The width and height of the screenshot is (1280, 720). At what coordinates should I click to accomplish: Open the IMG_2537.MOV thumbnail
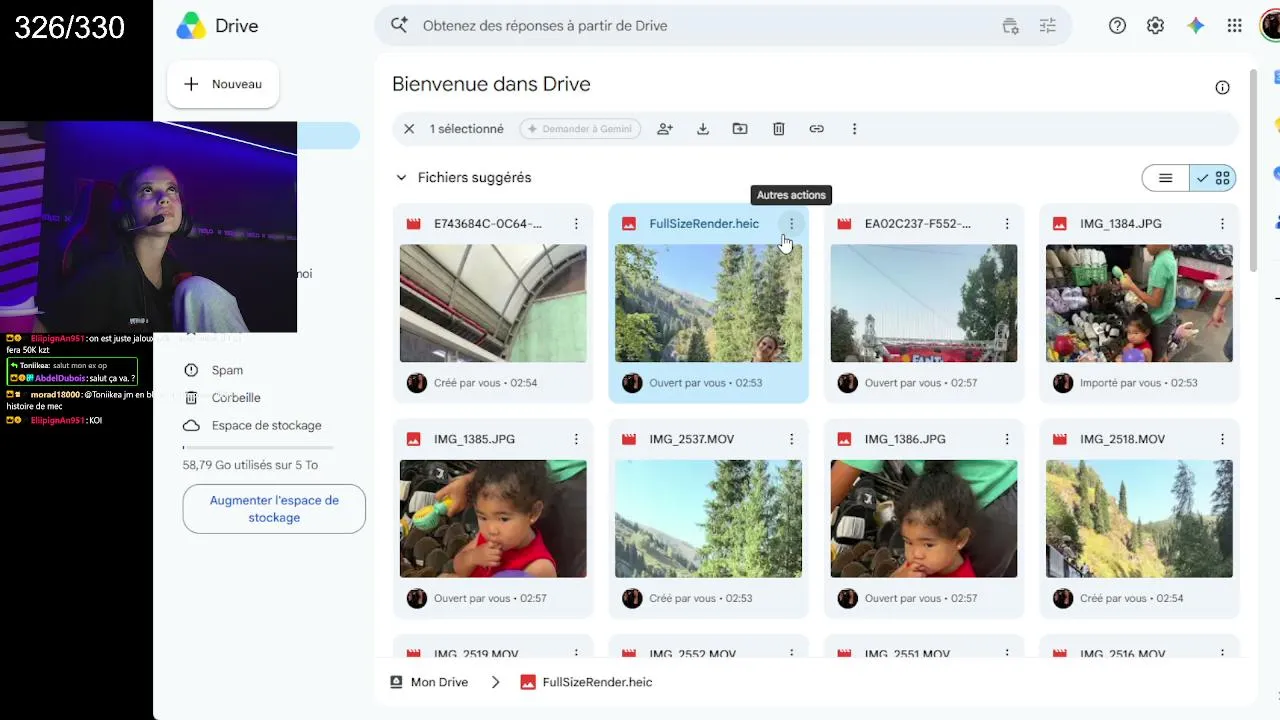pyautogui.click(x=708, y=519)
